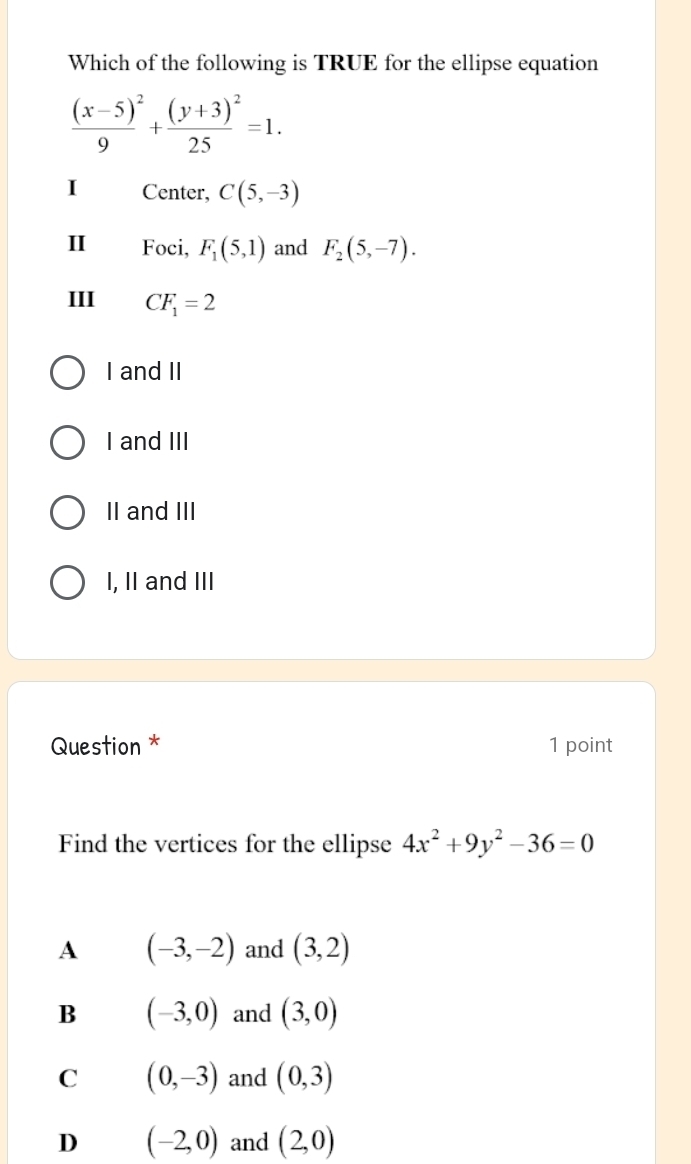691x1164 pixels.
Task: Click the equation 4x²+9y²-36=0
Action: tap(500, 843)
